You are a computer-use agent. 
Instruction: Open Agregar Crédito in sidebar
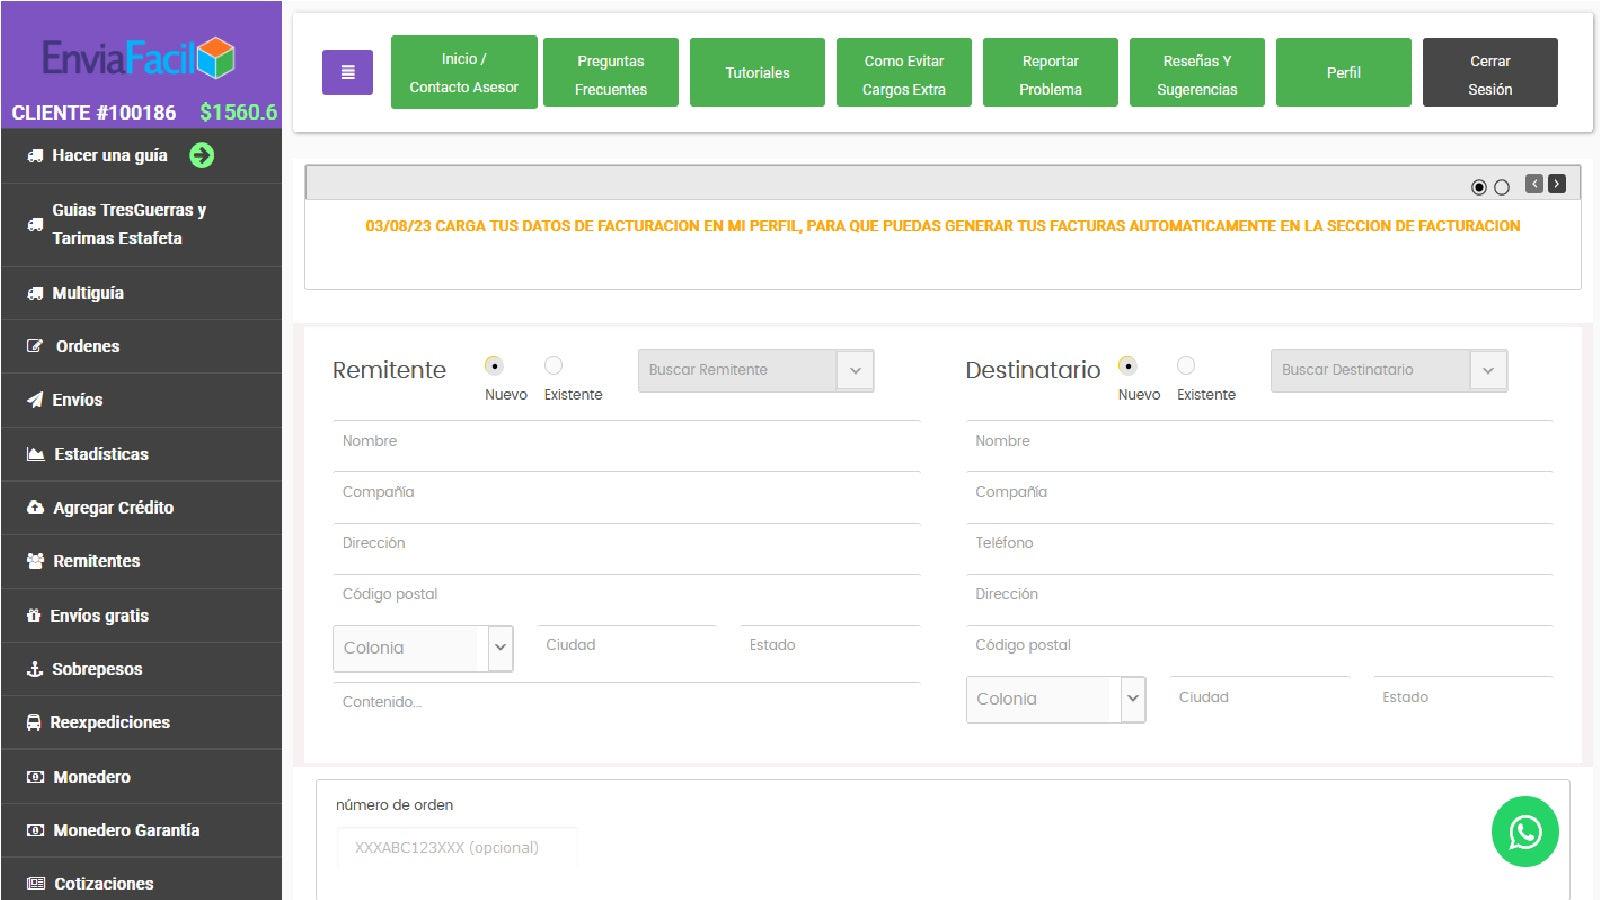(141, 508)
